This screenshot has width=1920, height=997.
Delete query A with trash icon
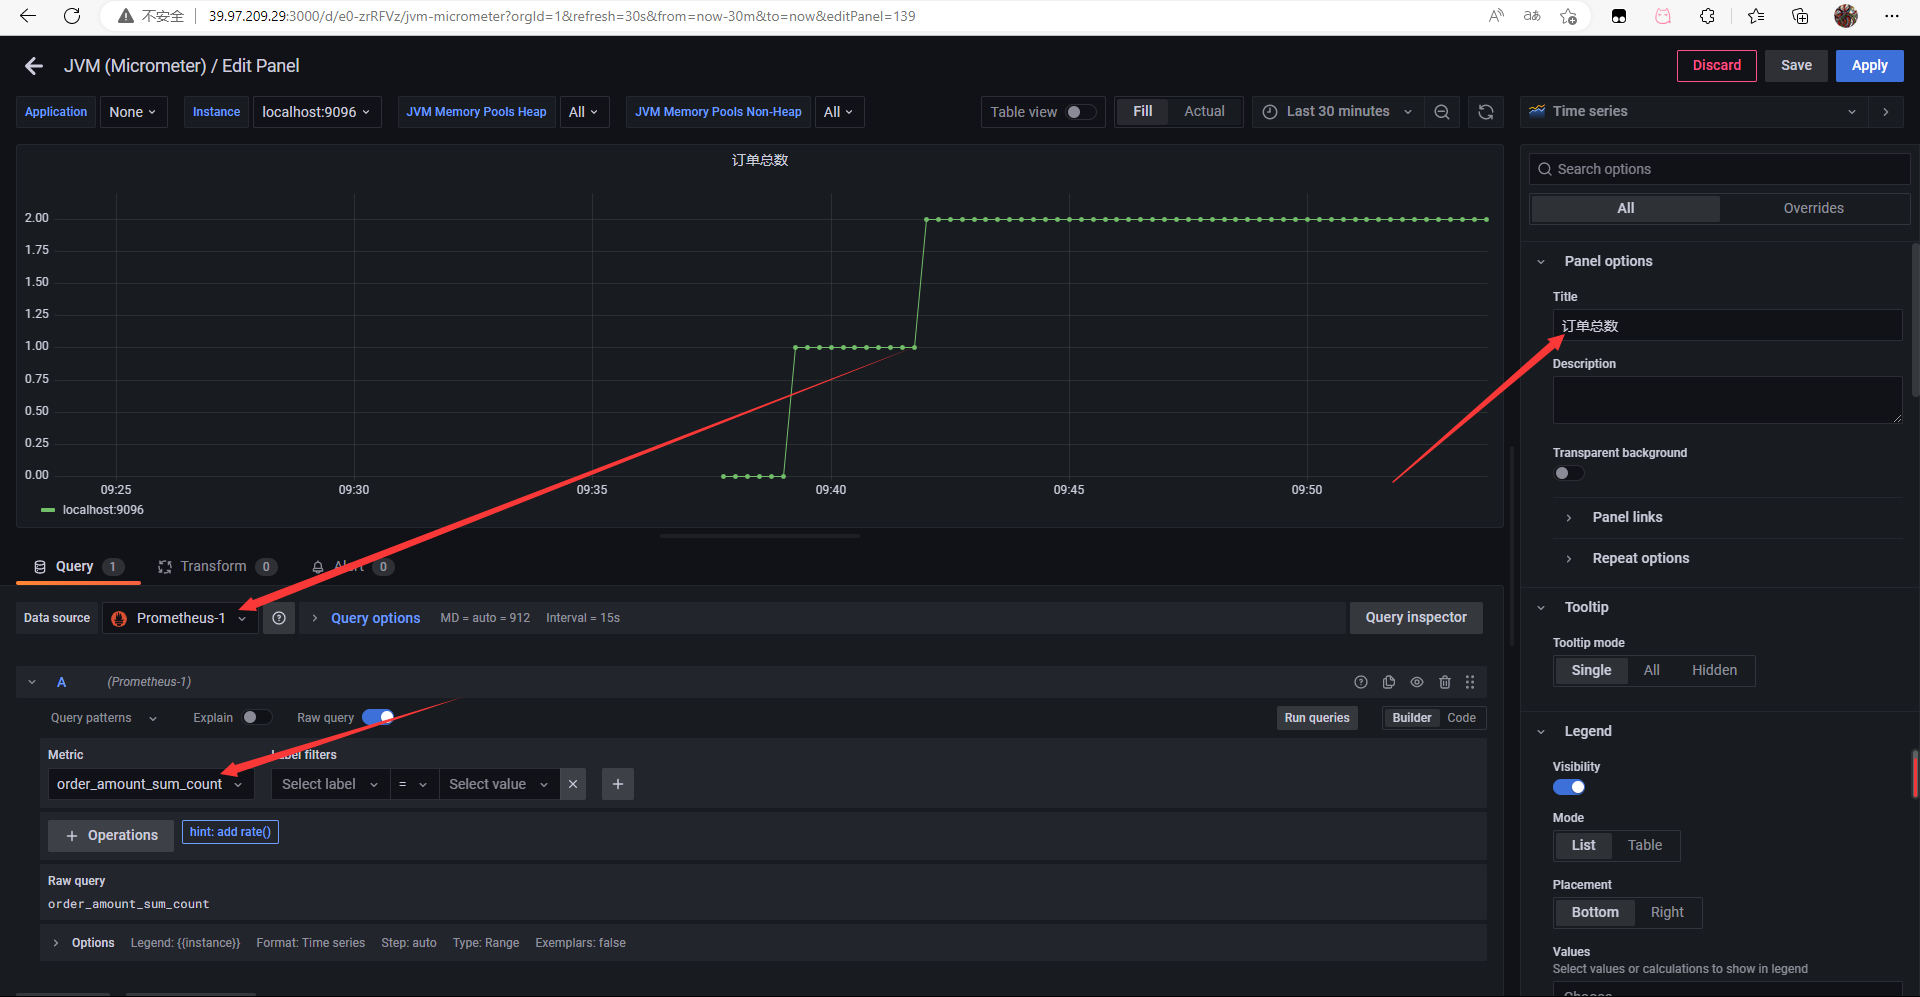coord(1445,682)
